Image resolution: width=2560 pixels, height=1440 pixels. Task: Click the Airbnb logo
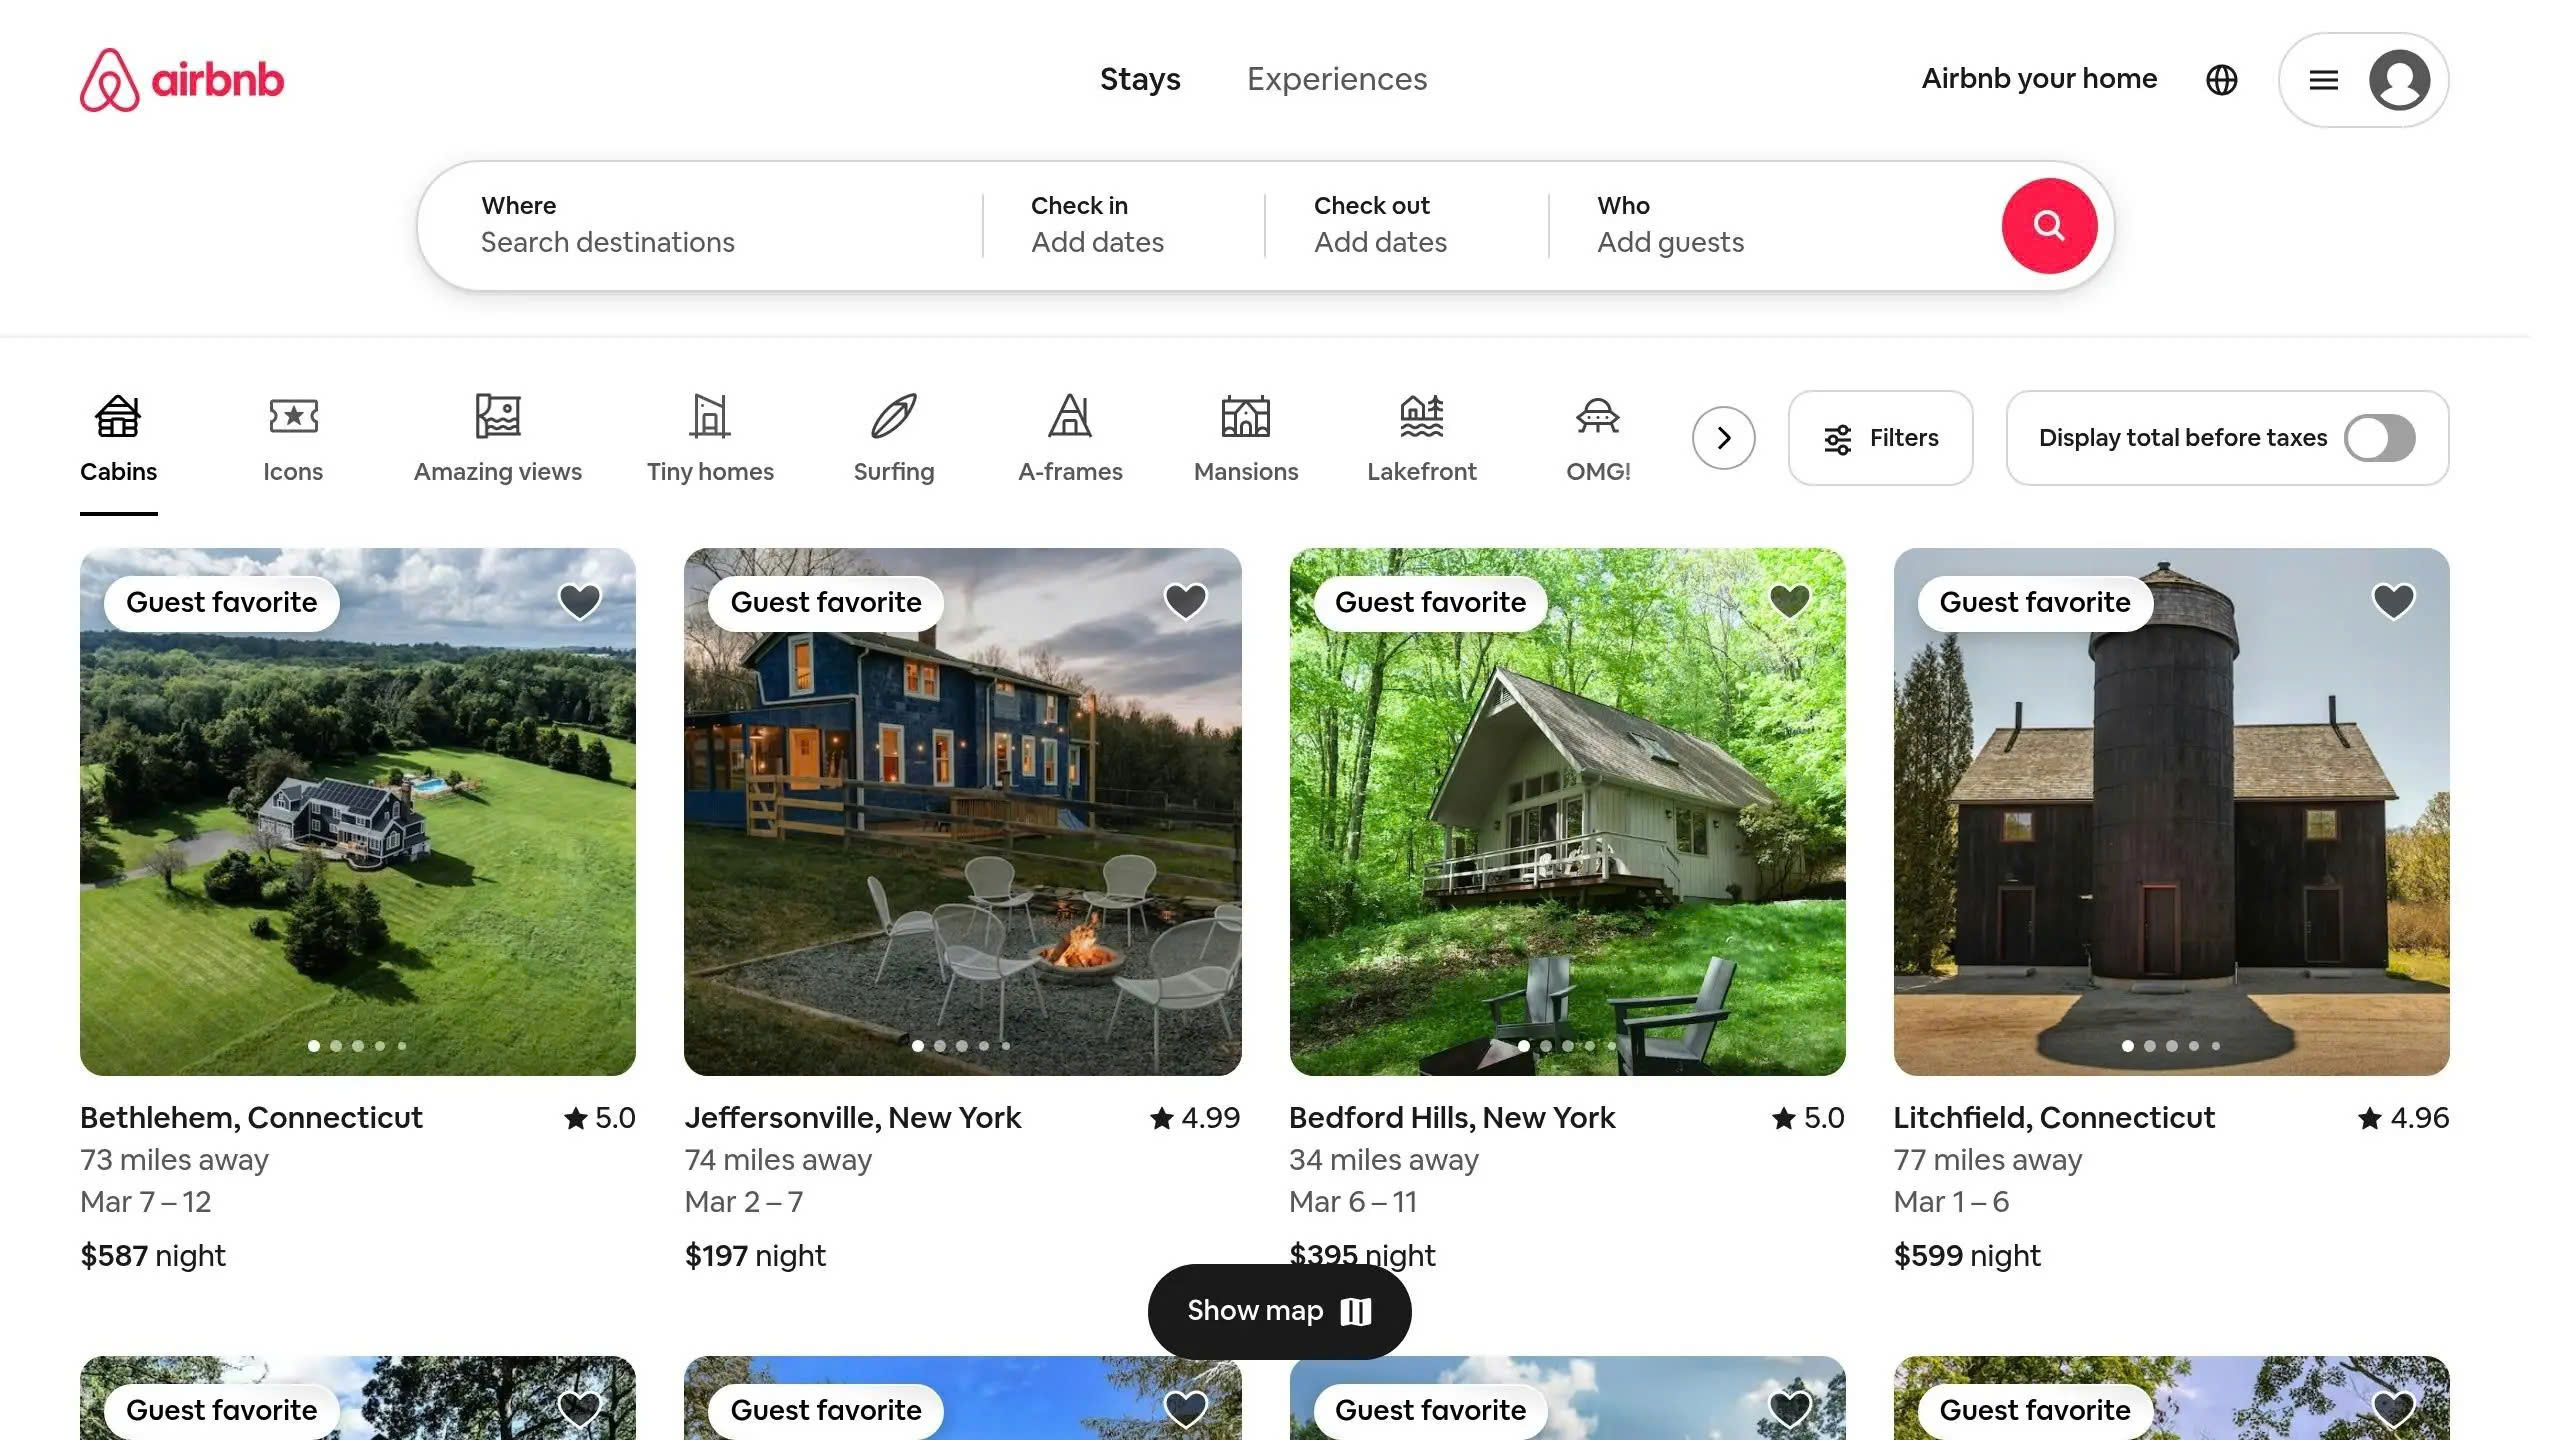pyautogui.click(x=182, y=80)
